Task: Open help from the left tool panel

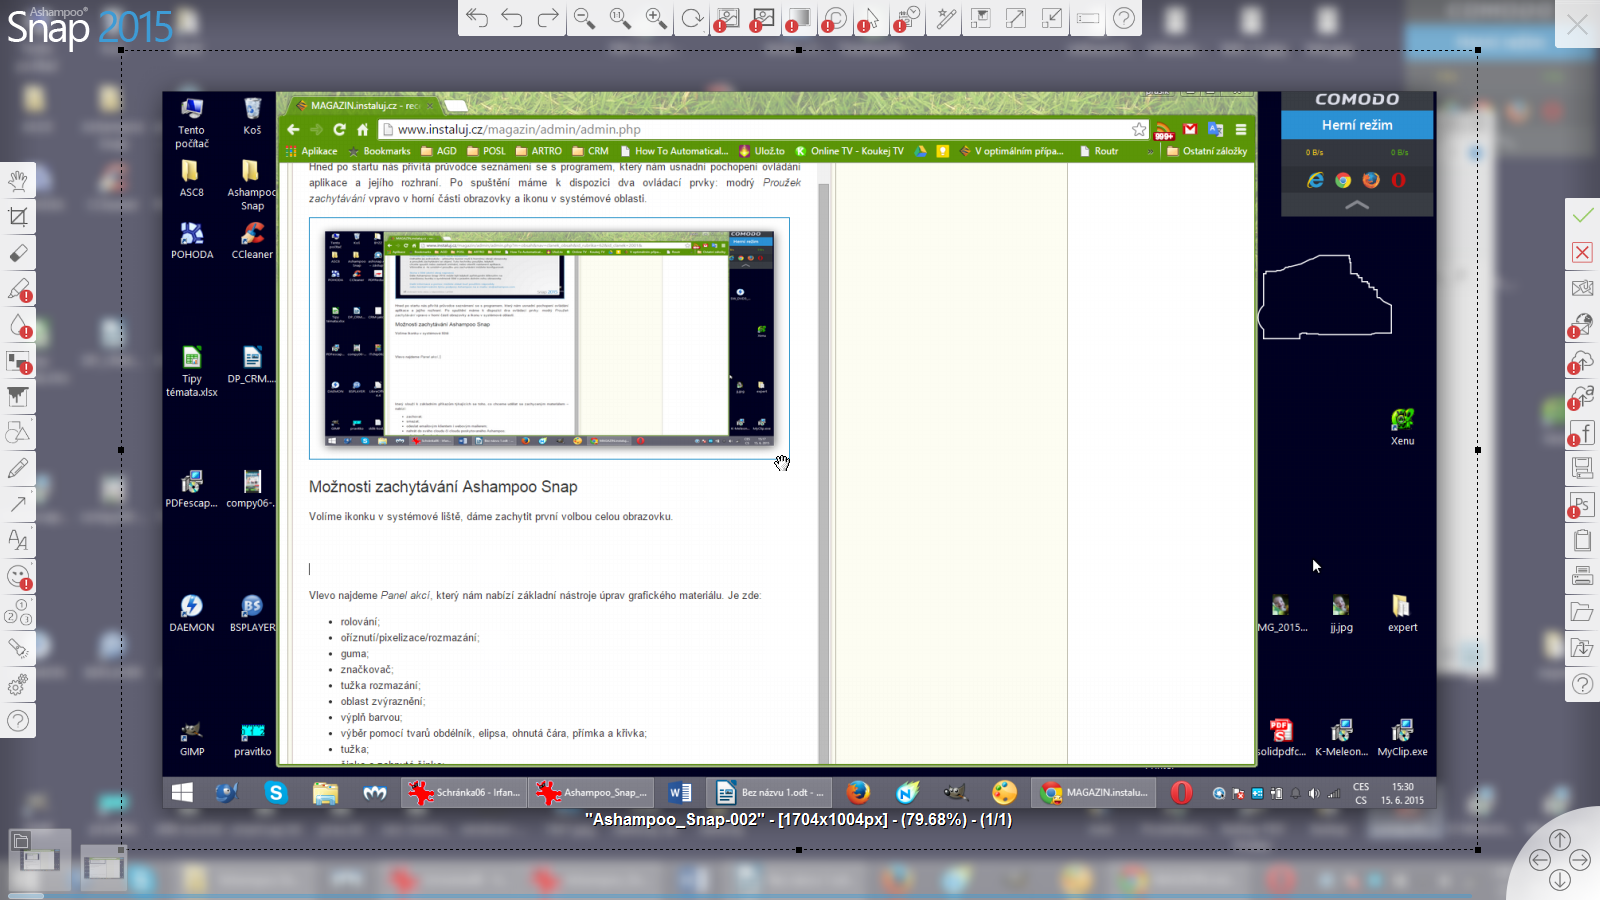Action: coord(18,721)
